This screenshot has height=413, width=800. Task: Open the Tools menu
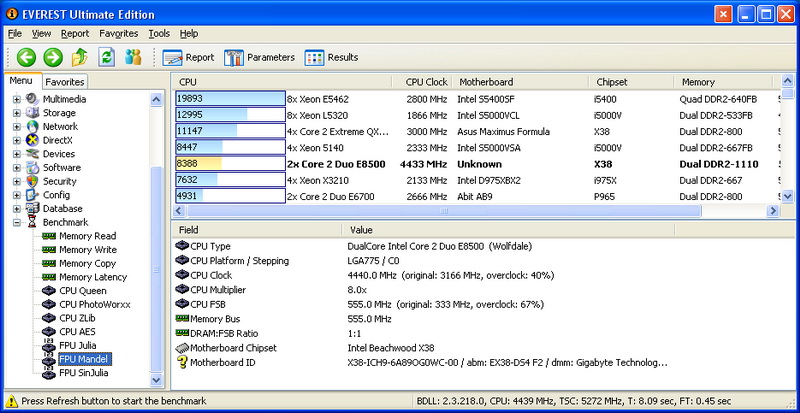pos(159,34)
